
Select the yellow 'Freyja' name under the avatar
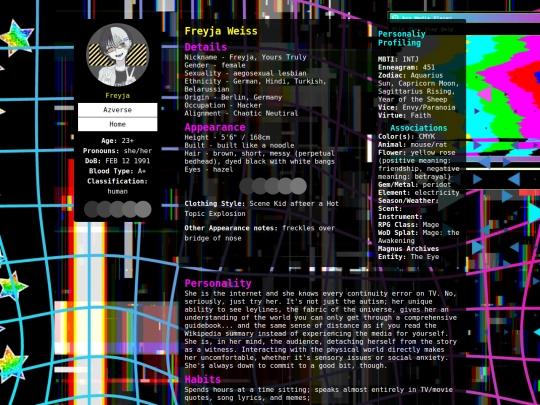[x=117, y=96]
